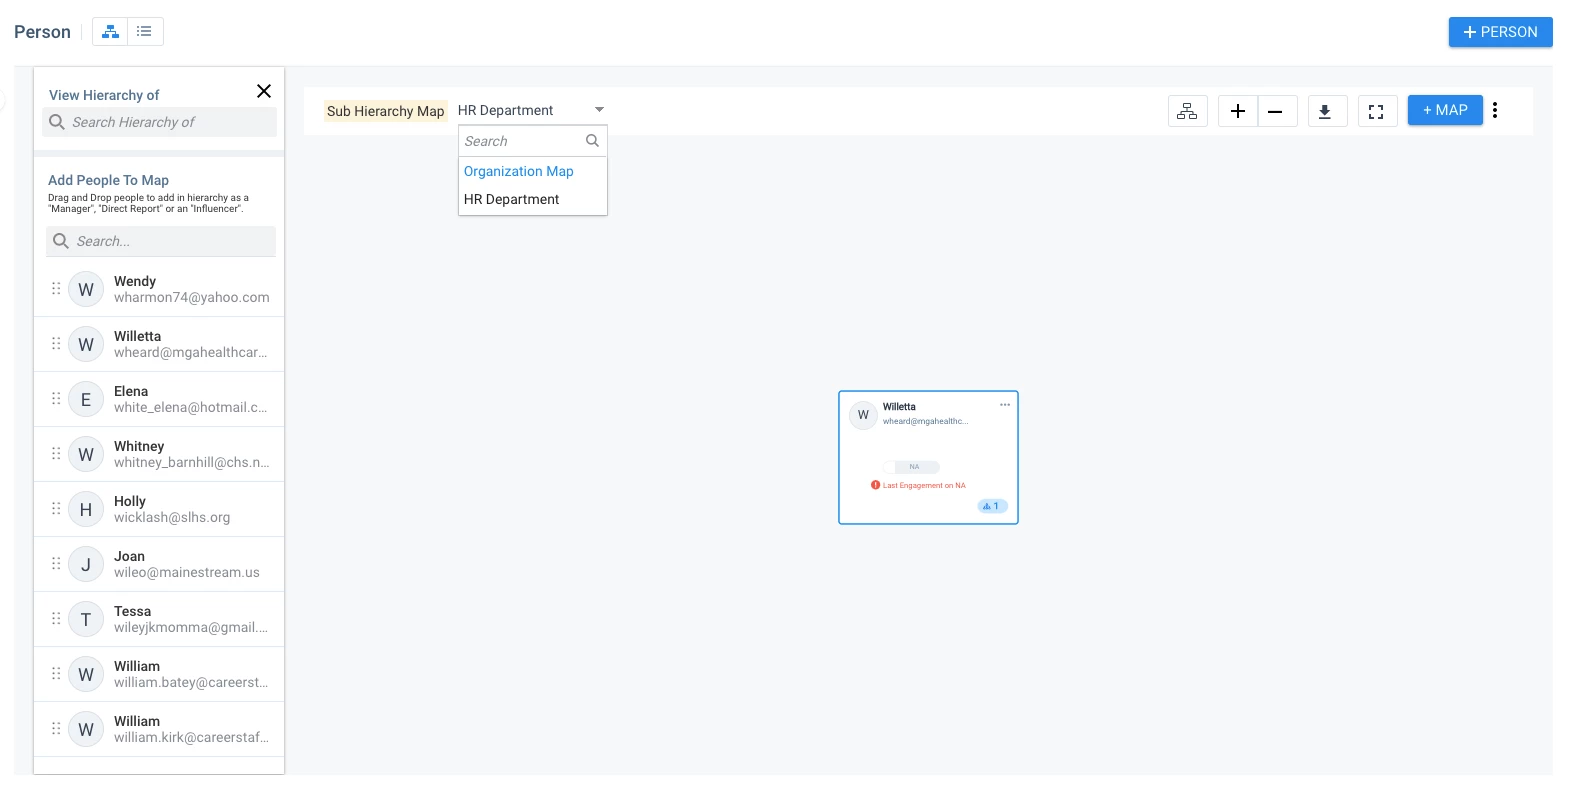Click the NA engagement slider on card
This screenshot has width=1570, height=810.
tap(911, 467)
